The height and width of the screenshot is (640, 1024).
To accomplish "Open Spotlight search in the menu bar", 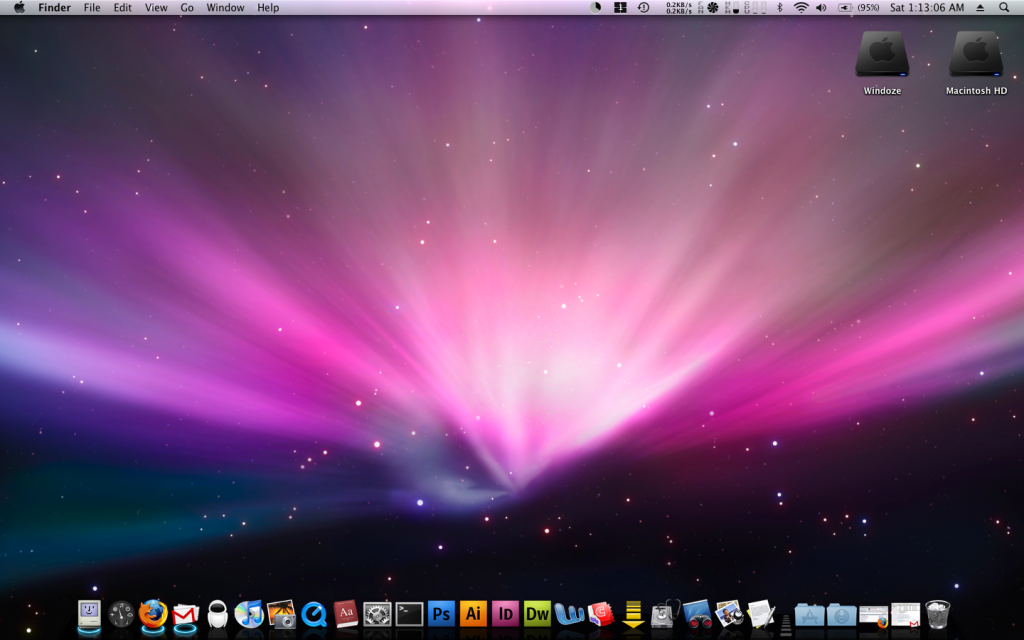I will [1004, 8].
